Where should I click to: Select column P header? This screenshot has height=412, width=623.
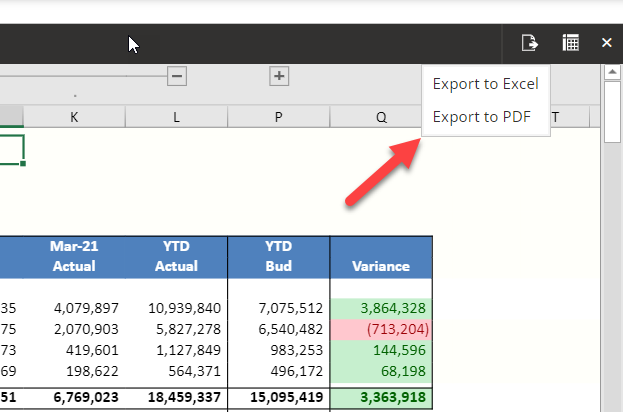(279, 118)
